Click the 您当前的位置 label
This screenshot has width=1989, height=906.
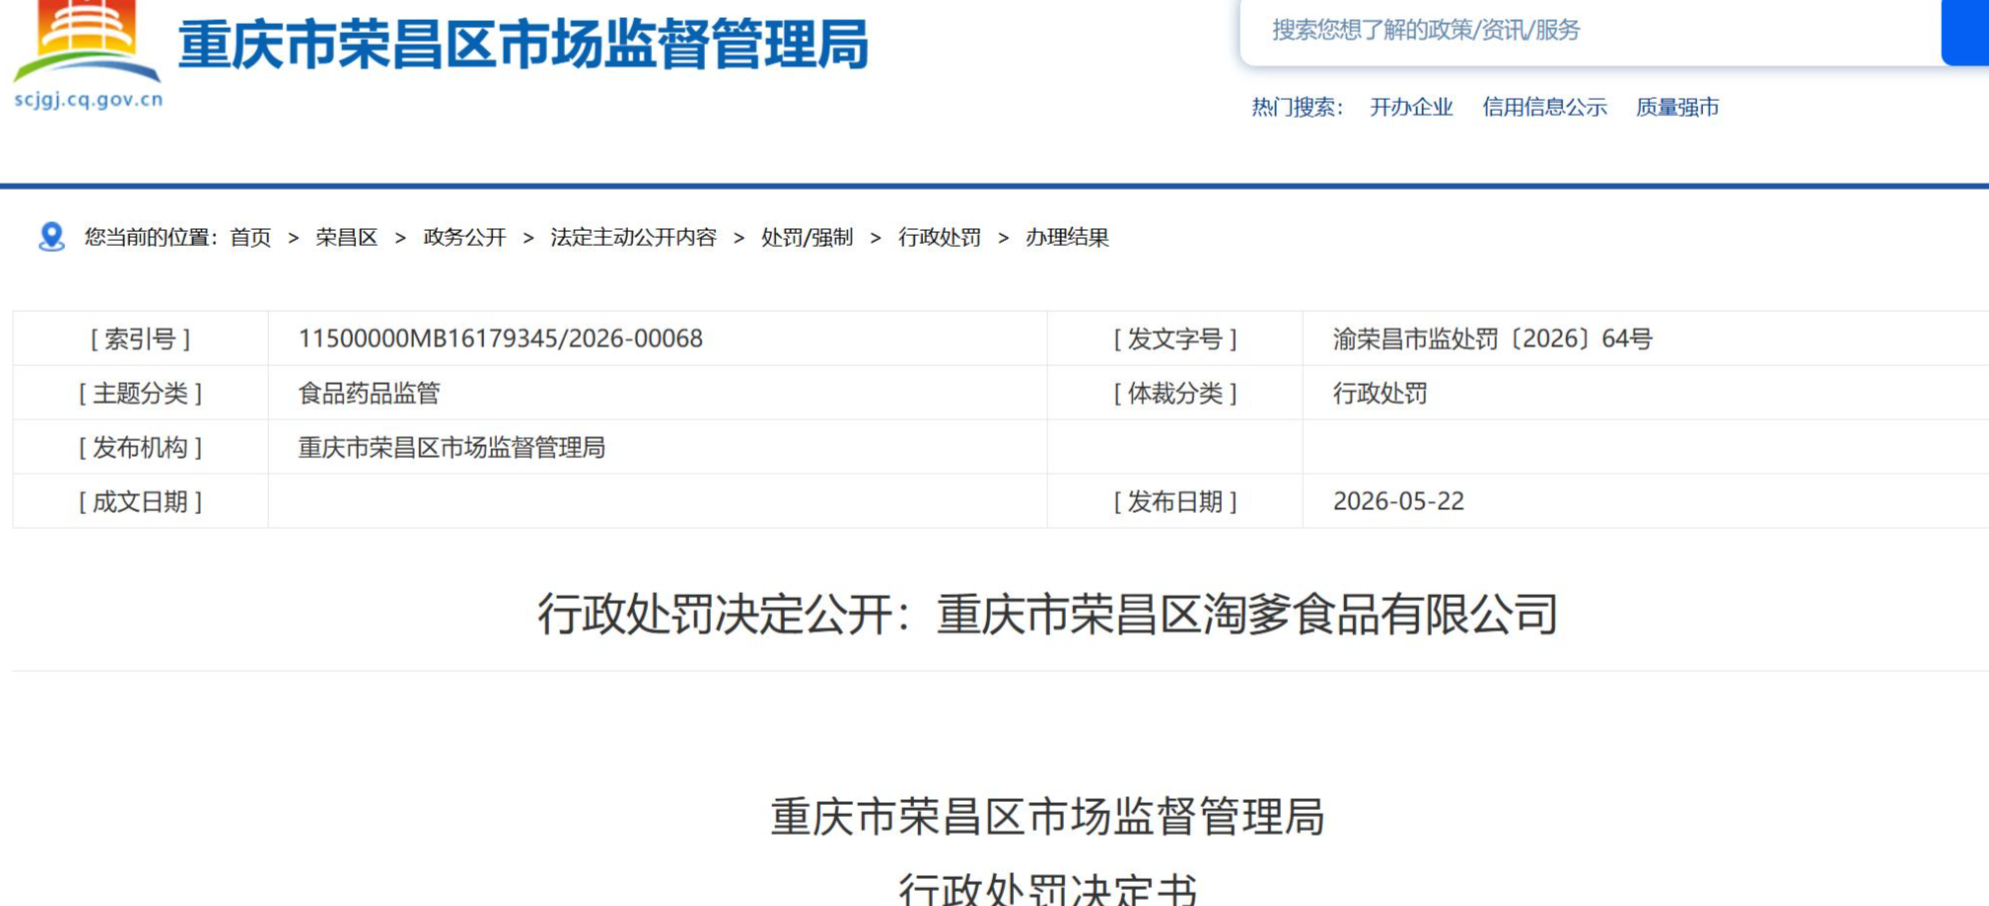pos(150,237)
